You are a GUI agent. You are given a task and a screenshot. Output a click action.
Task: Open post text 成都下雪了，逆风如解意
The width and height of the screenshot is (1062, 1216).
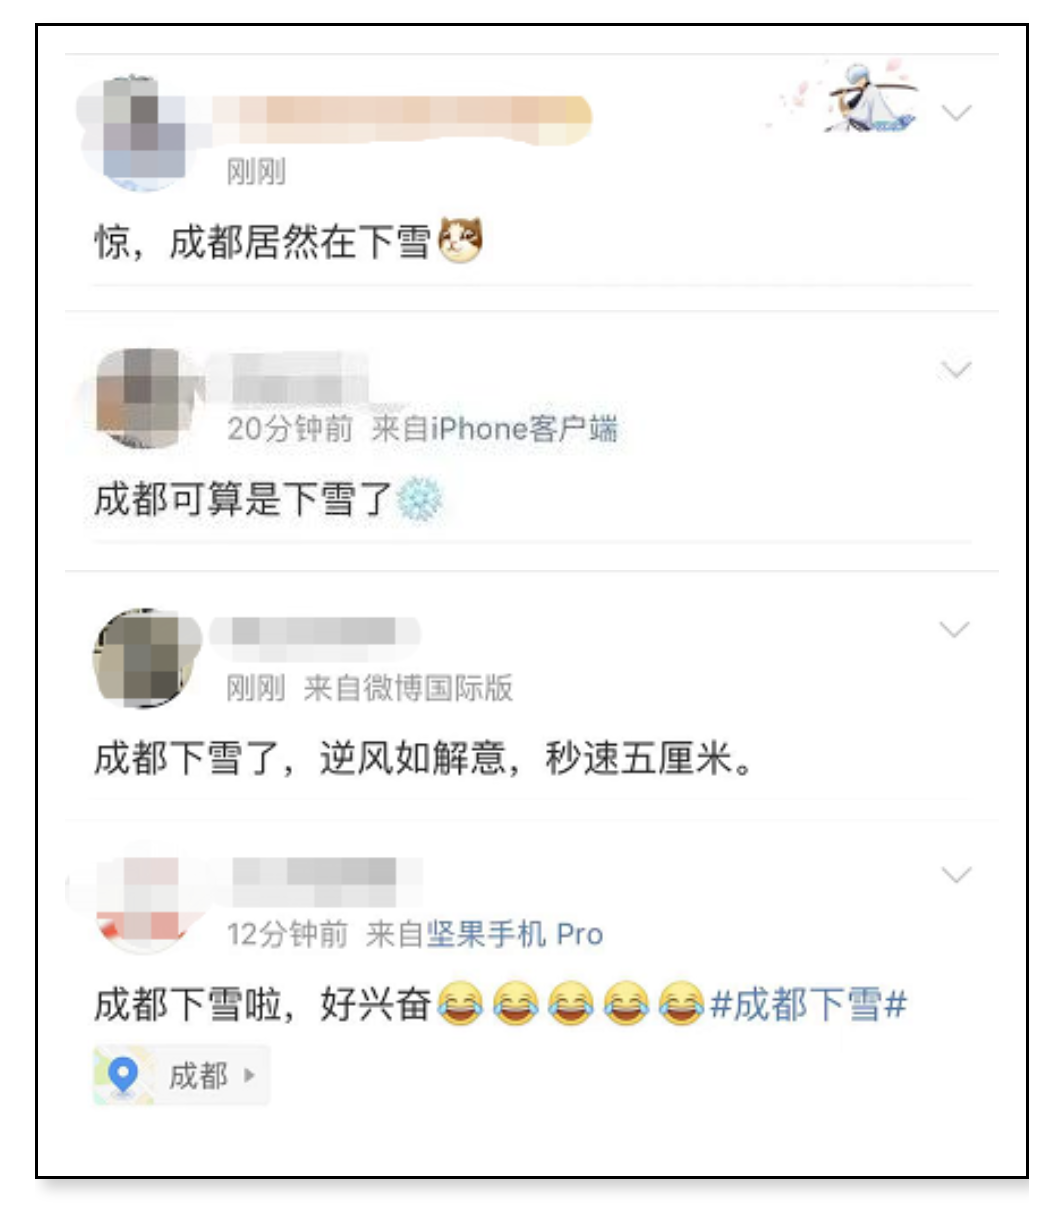[425, 760]
